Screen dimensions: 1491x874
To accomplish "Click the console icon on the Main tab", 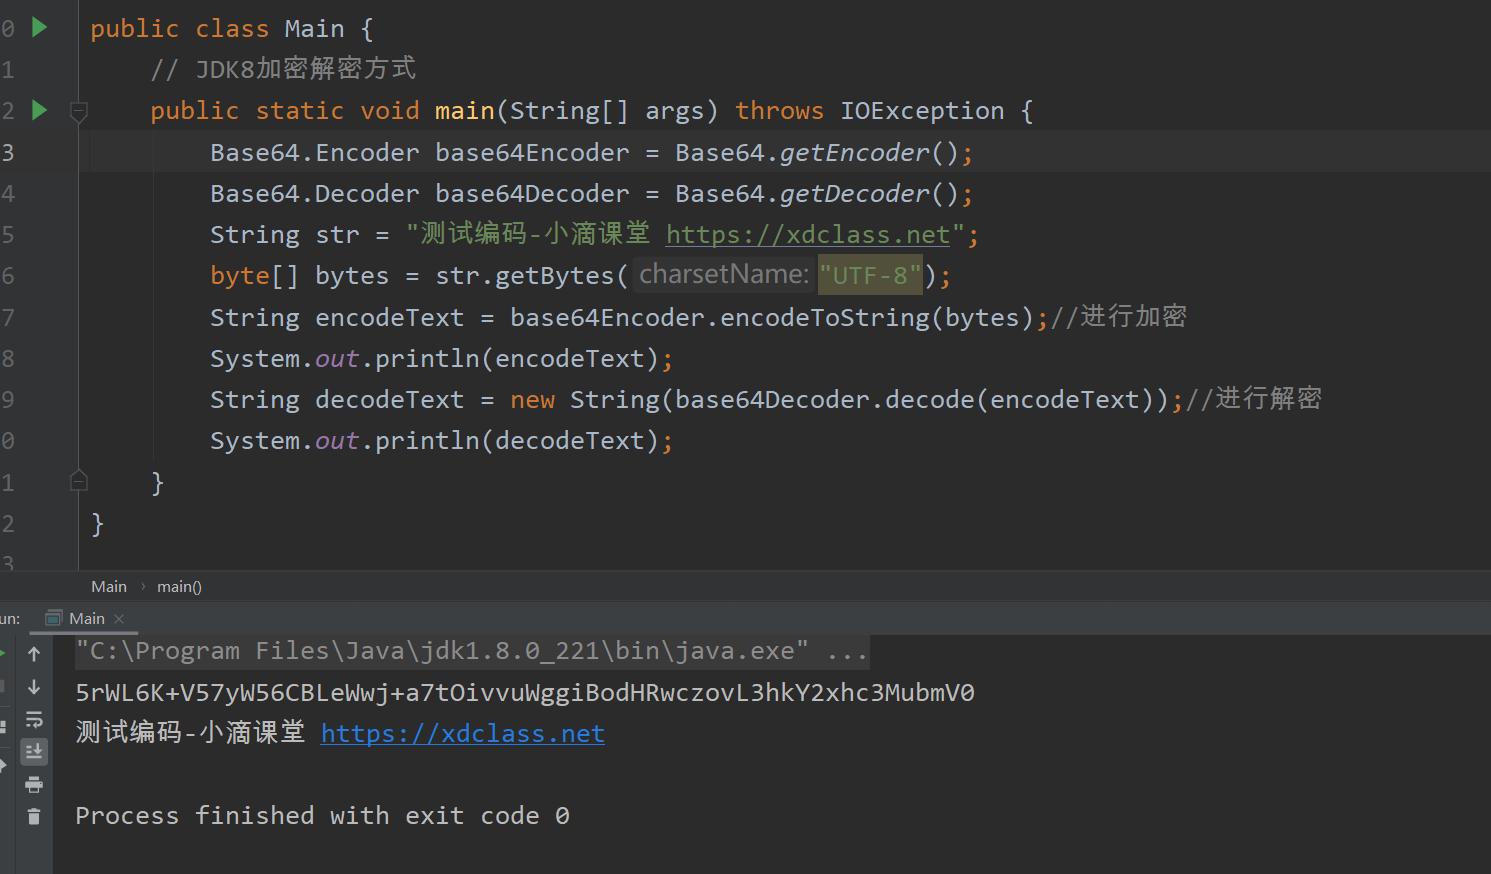I will coord(57,618).
